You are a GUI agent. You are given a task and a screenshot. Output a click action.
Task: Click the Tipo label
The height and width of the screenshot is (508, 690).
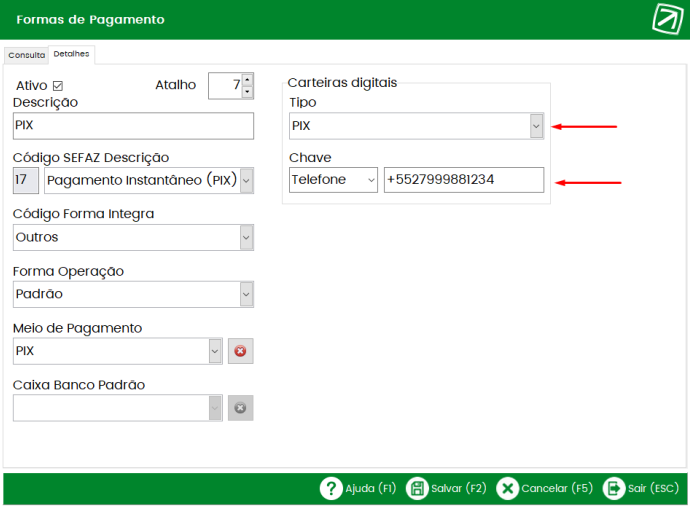pyautogui.click(x=303, y=102)
